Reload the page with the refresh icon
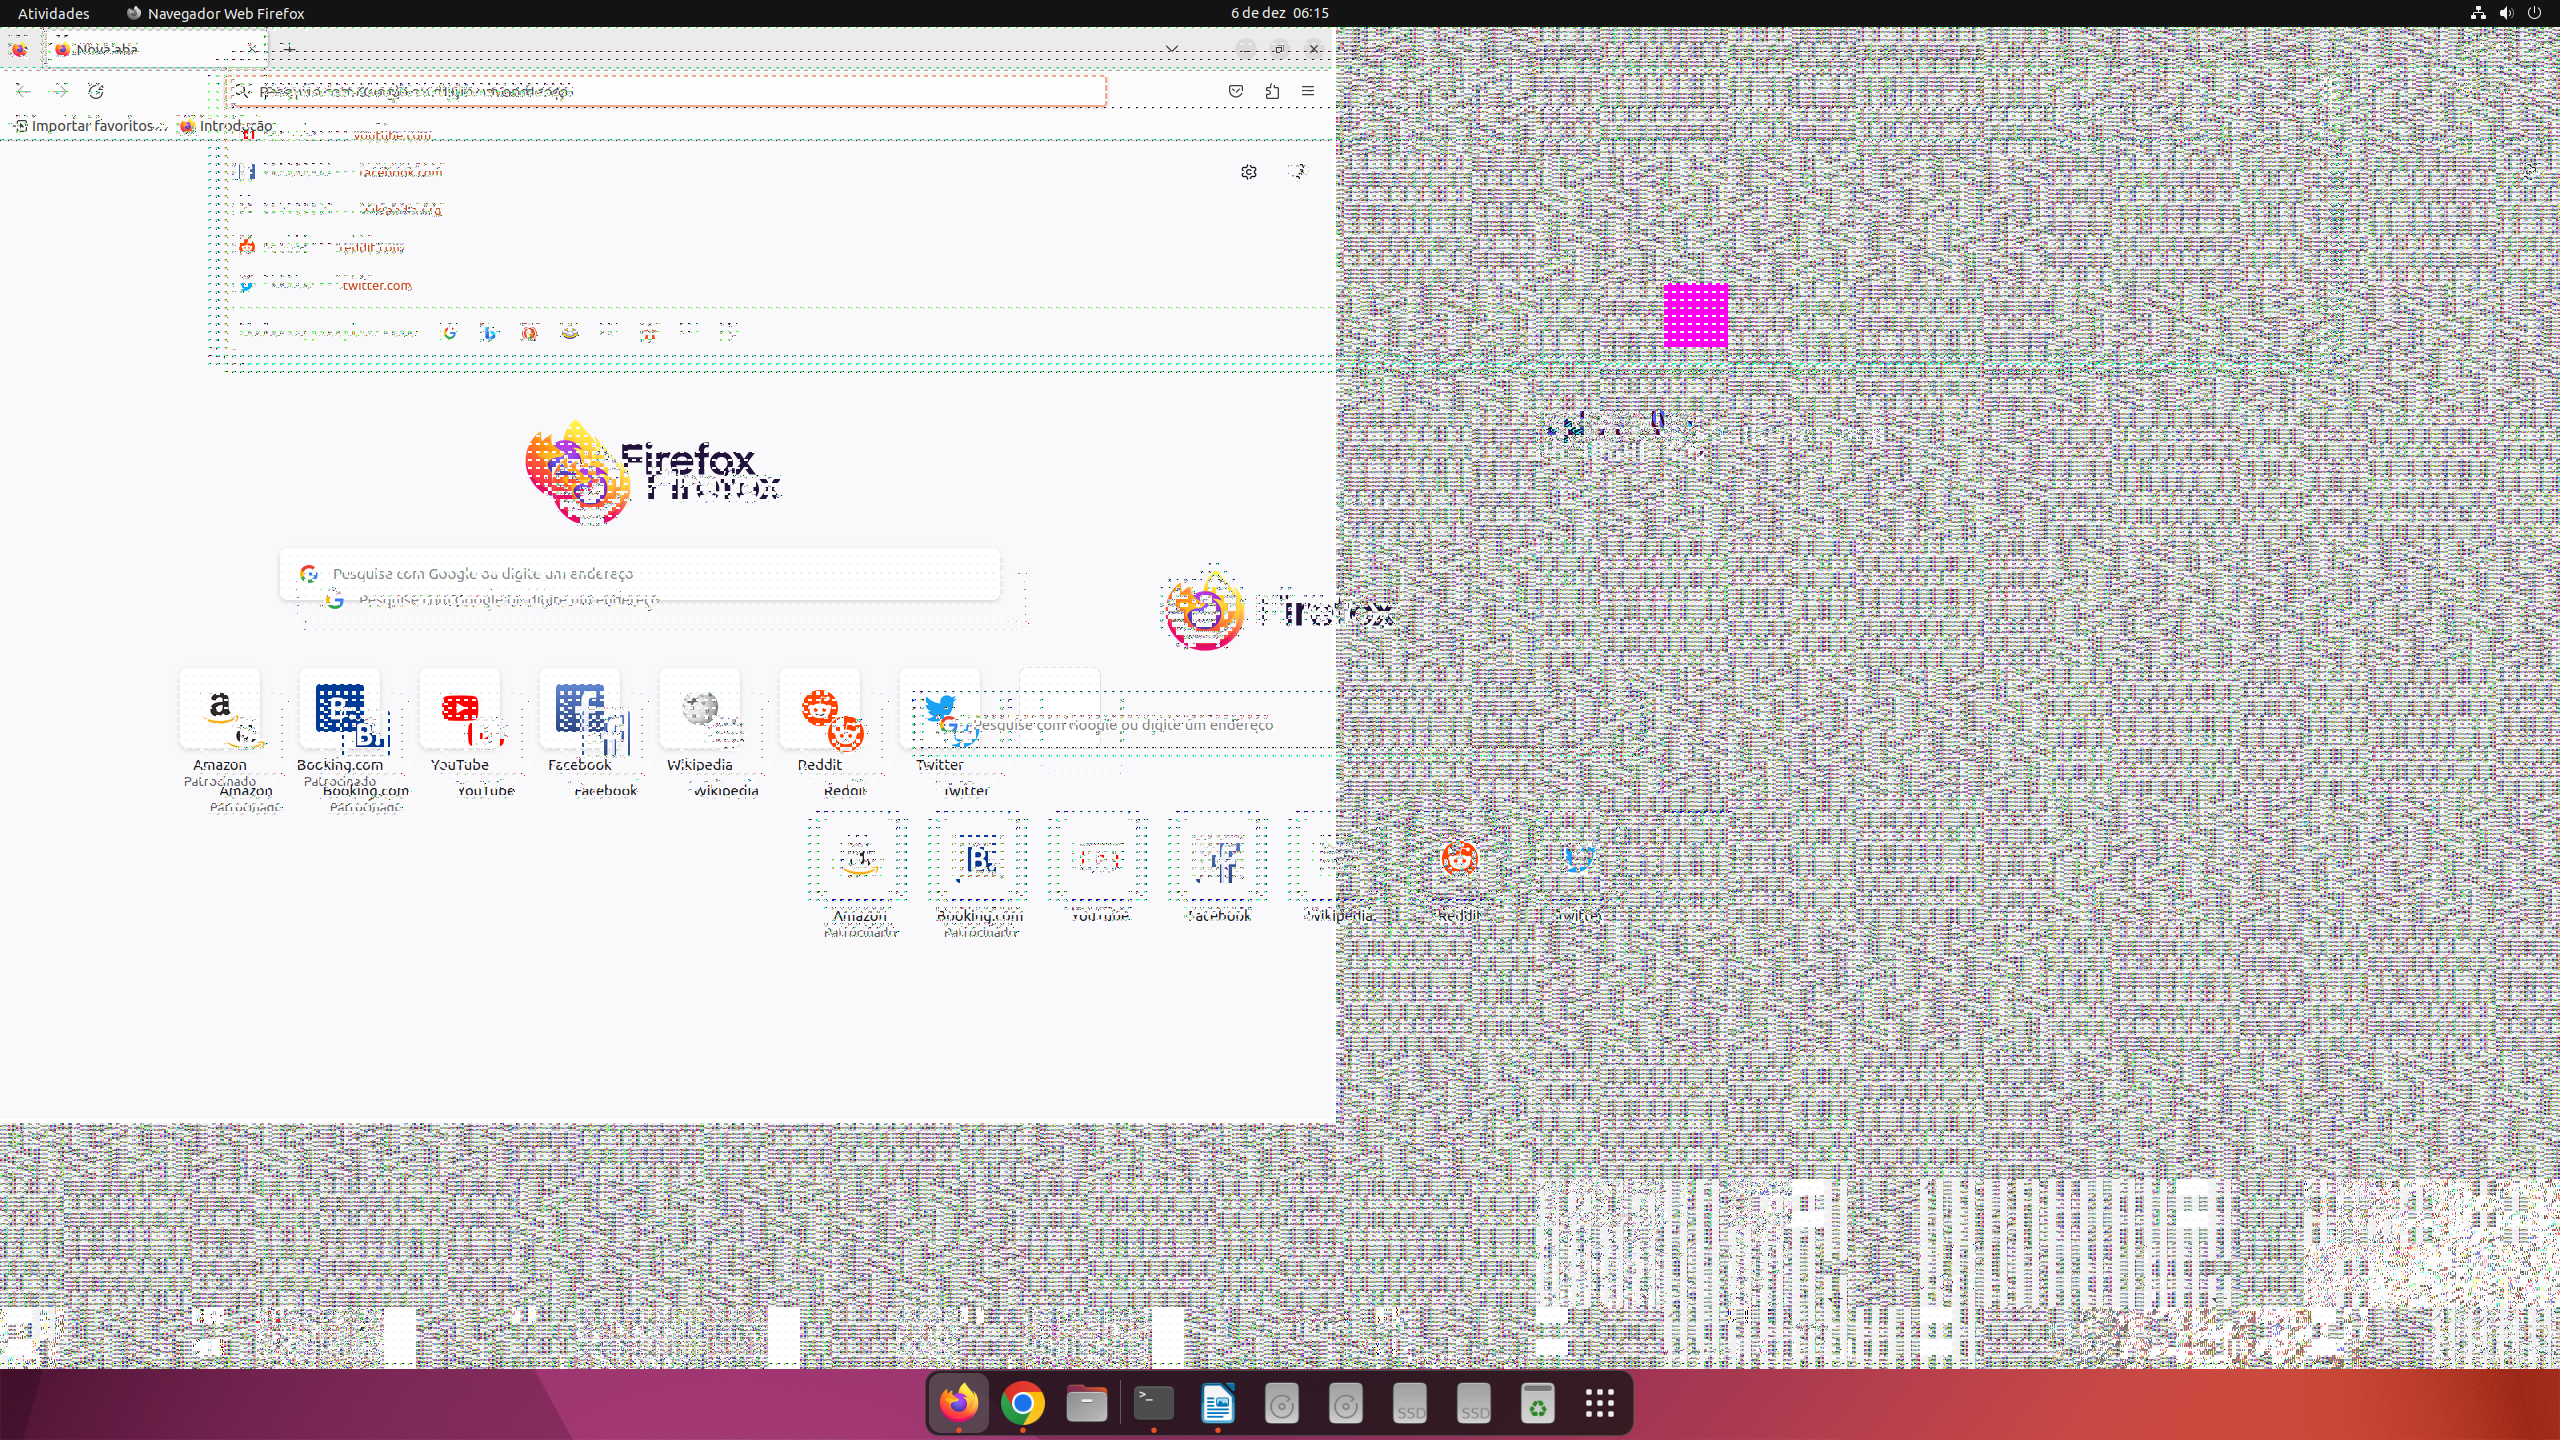The image size is (2560, 1440). 96,91
